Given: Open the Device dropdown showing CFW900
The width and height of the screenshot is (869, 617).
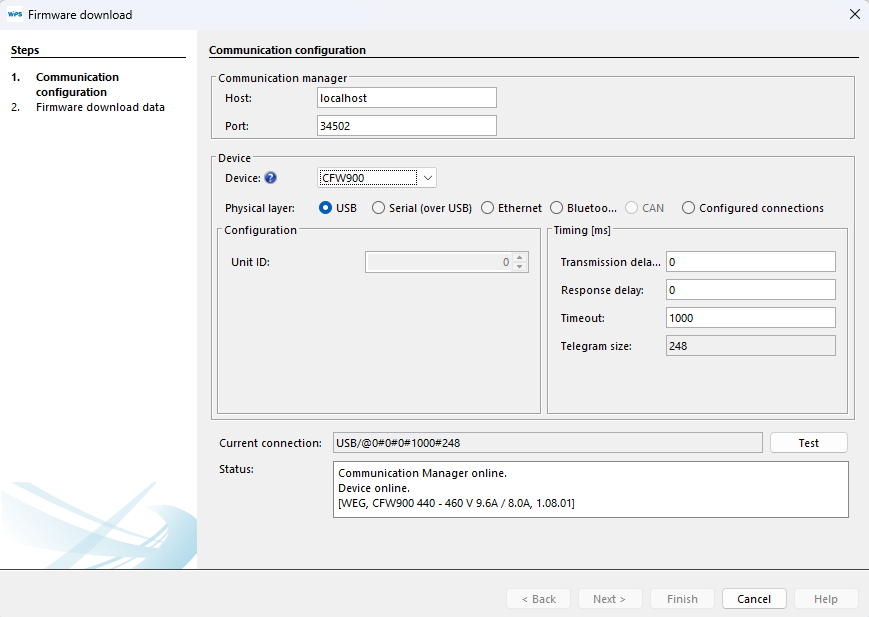Looking at the screenshot, I should [x=377, y=178].
